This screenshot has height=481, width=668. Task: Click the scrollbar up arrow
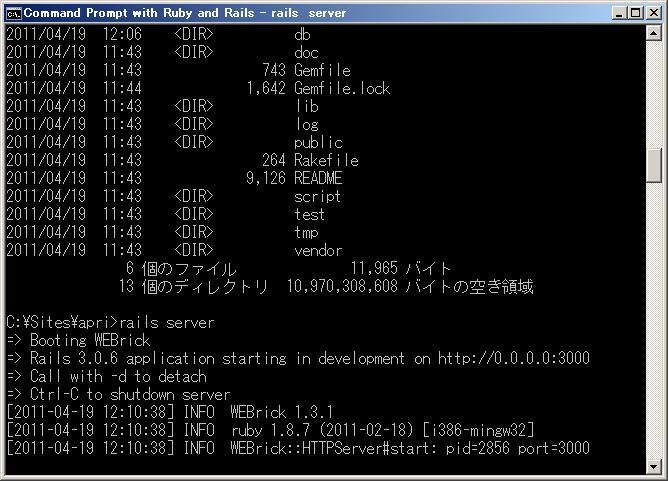pyautogui.click(x=654, y=32)
